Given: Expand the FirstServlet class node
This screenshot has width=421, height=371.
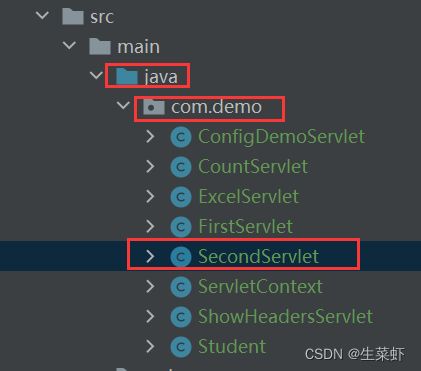Looking at the screenshot, I should click(151, 227).
